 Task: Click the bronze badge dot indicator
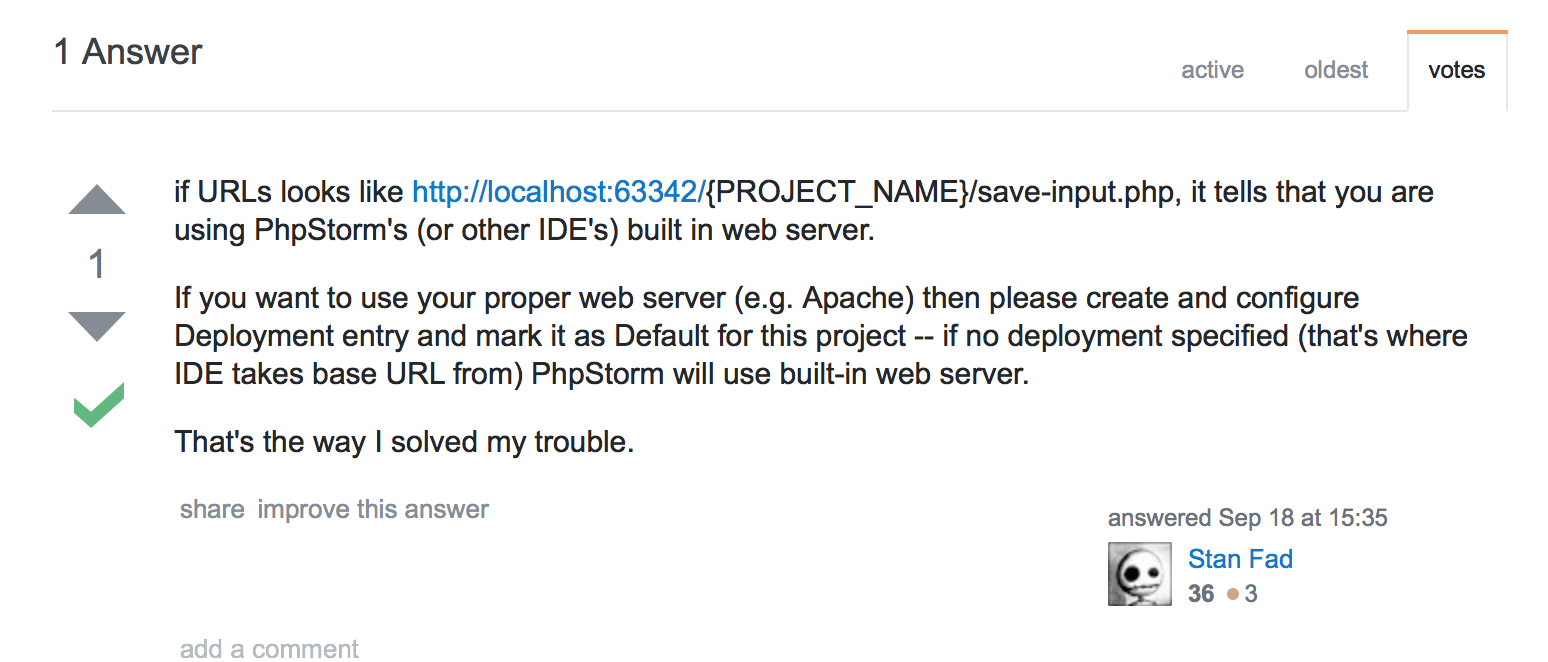pyautogui.click(x=1233, y=594)
